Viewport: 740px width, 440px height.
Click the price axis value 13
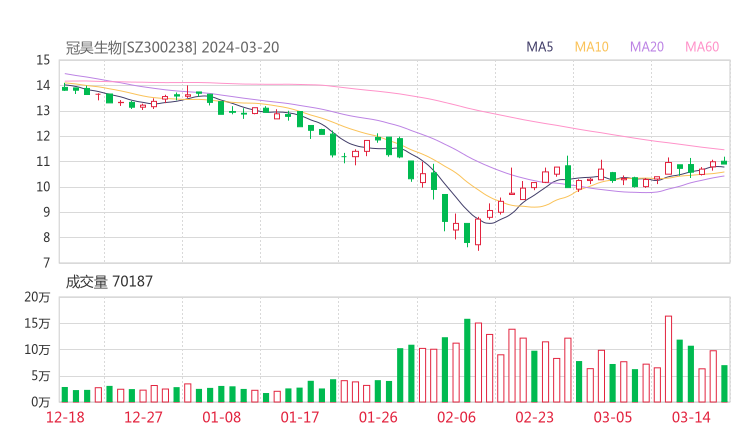[43, 111]
